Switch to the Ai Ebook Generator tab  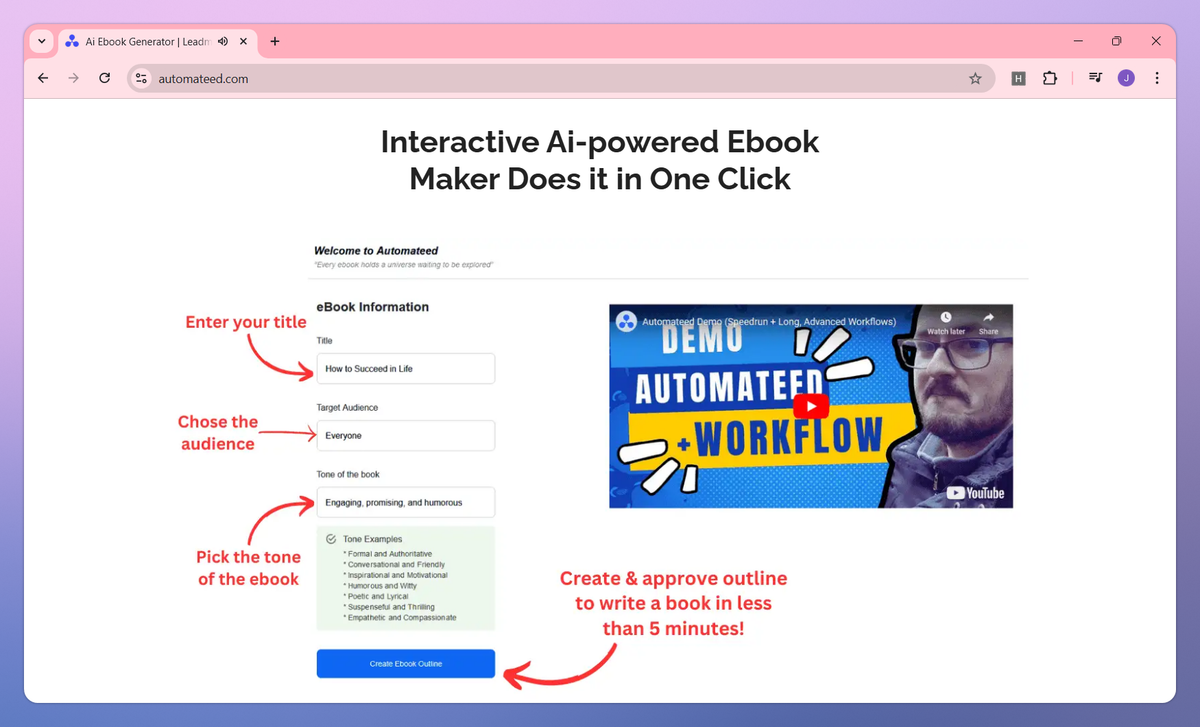[x=145, y=41]
